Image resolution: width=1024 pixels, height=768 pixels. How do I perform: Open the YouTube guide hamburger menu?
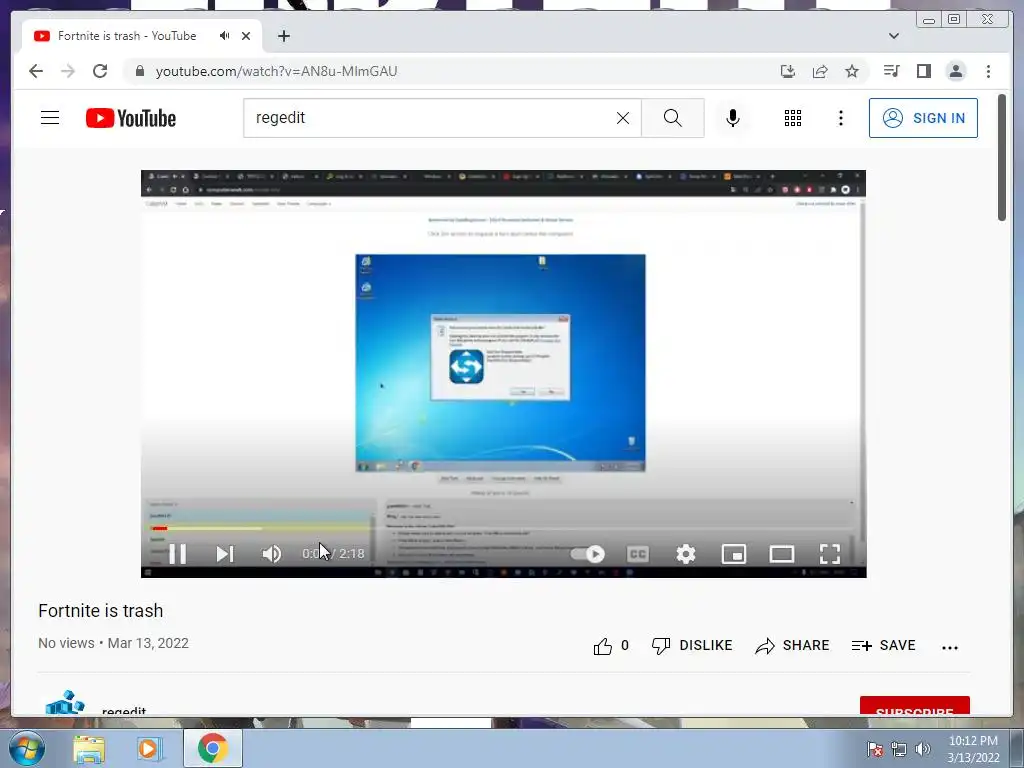tap(50, 118)
